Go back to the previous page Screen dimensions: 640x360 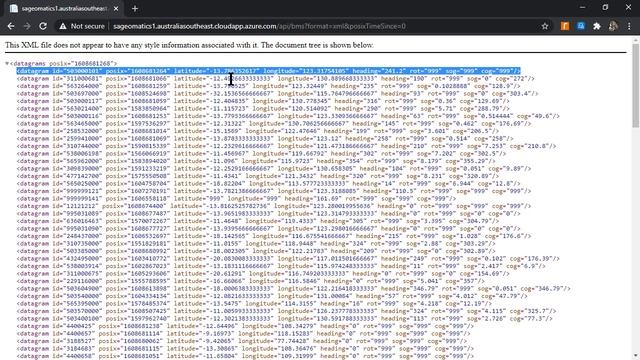coord(11,26)
